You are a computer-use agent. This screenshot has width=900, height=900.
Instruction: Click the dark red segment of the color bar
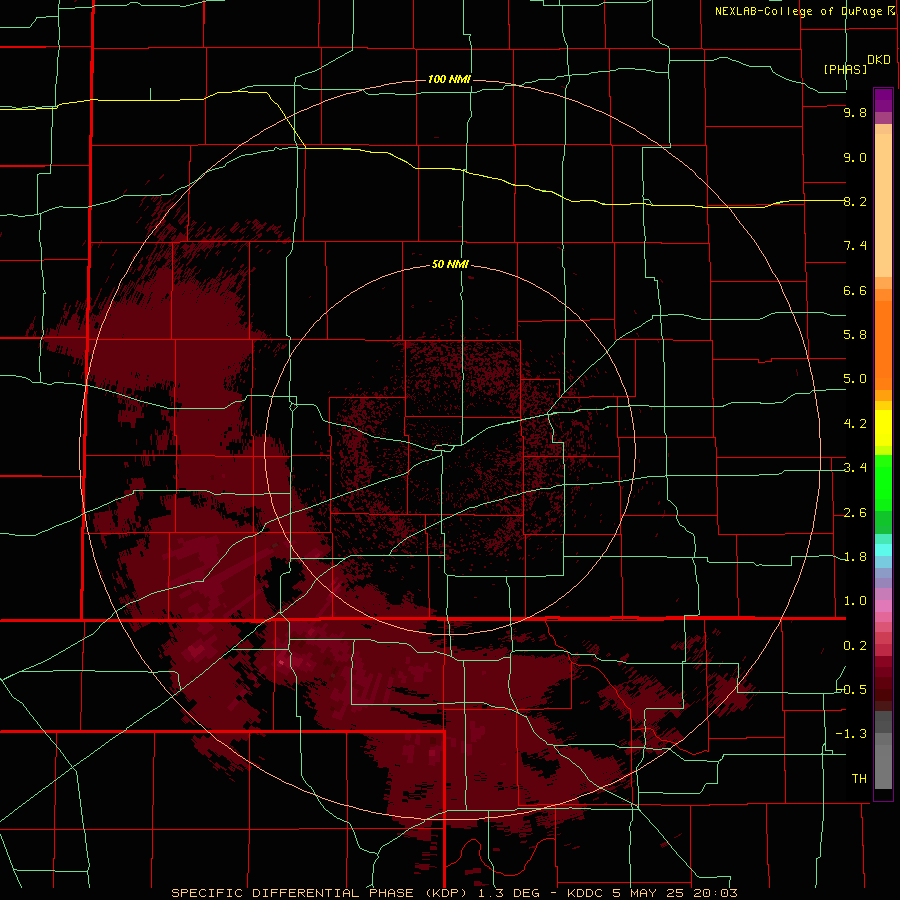coord(883,683)
